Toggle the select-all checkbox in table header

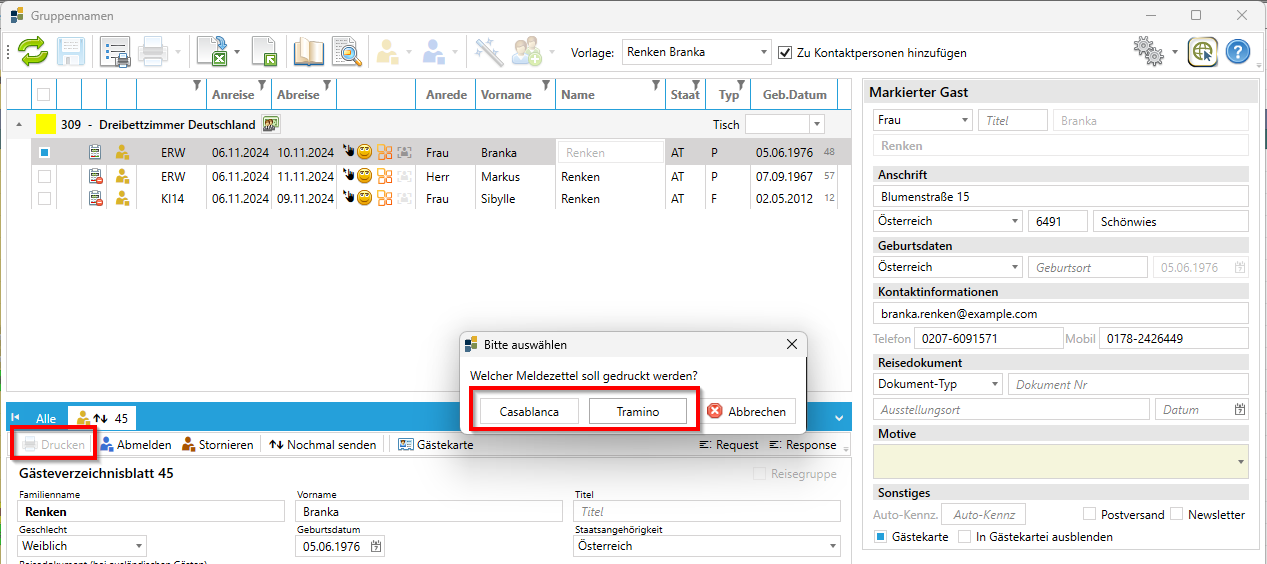(x=43, y=94)
